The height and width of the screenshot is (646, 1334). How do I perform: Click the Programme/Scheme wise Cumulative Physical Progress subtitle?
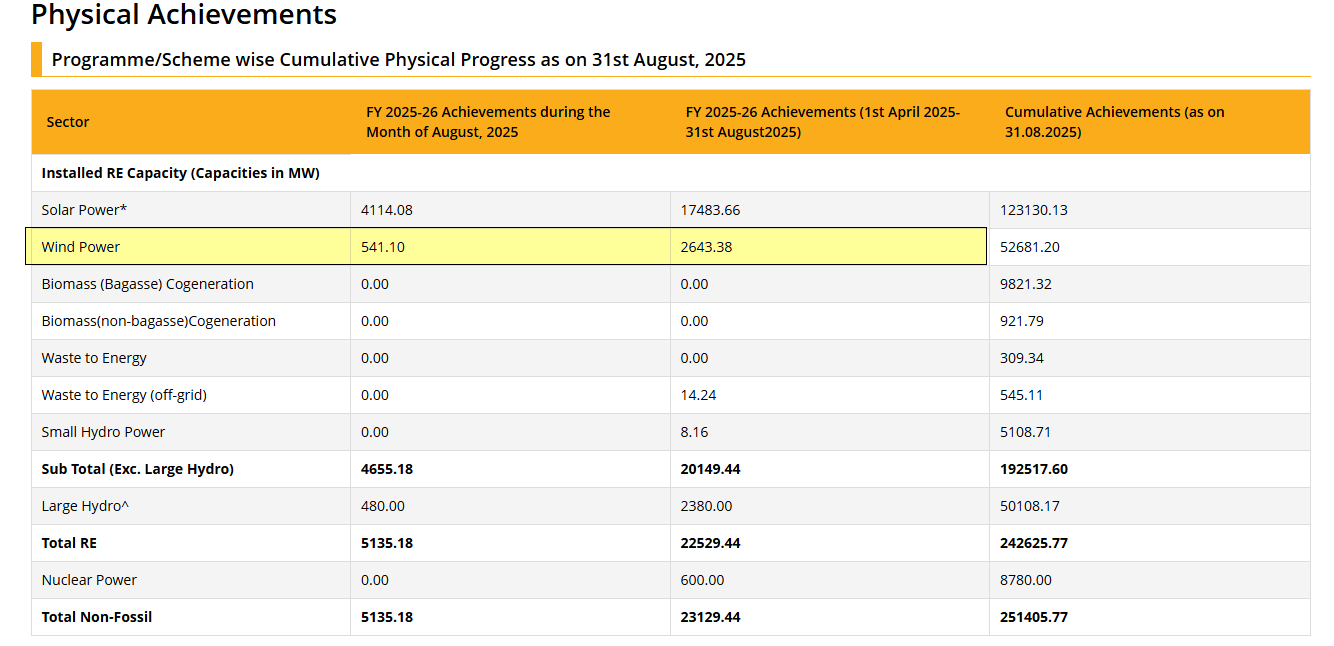[x=398, y=59]
